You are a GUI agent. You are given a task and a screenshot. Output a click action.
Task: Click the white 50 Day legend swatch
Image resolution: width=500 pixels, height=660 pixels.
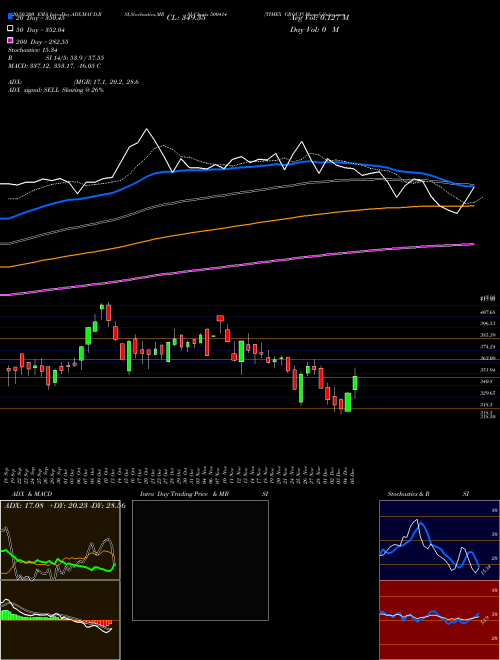[x=11, y=29]
